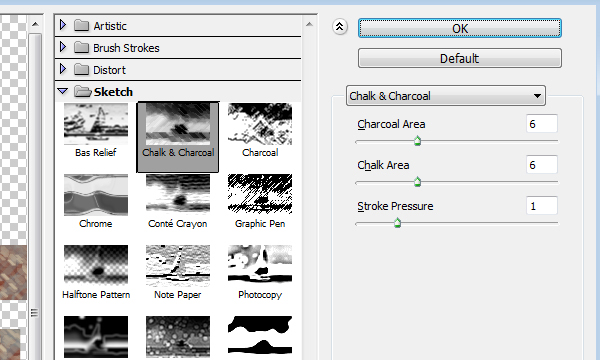Image resolution: width=600 pixels, height=360 pixels.
Task: Click the Chalk Area value field
Action: click(541, 165)
